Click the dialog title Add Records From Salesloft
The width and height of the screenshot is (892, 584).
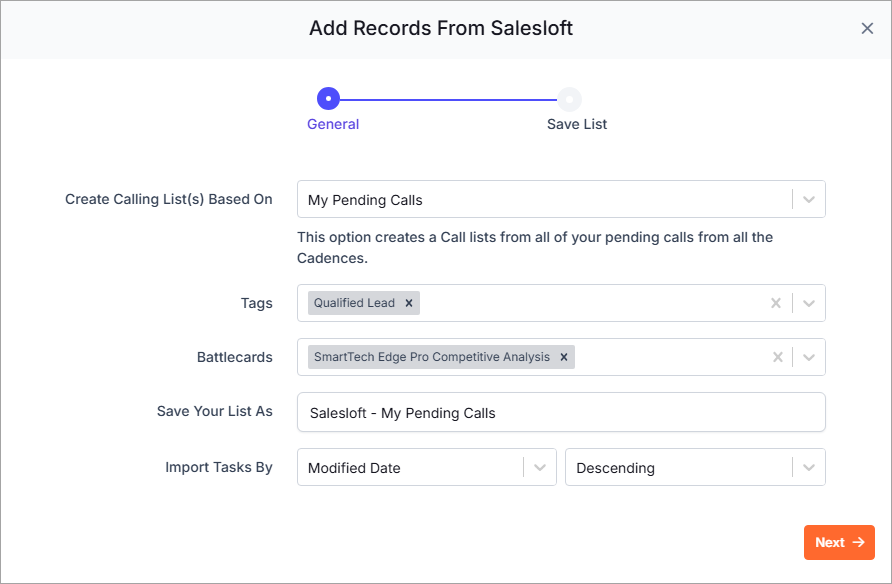(x=441, y=28)
